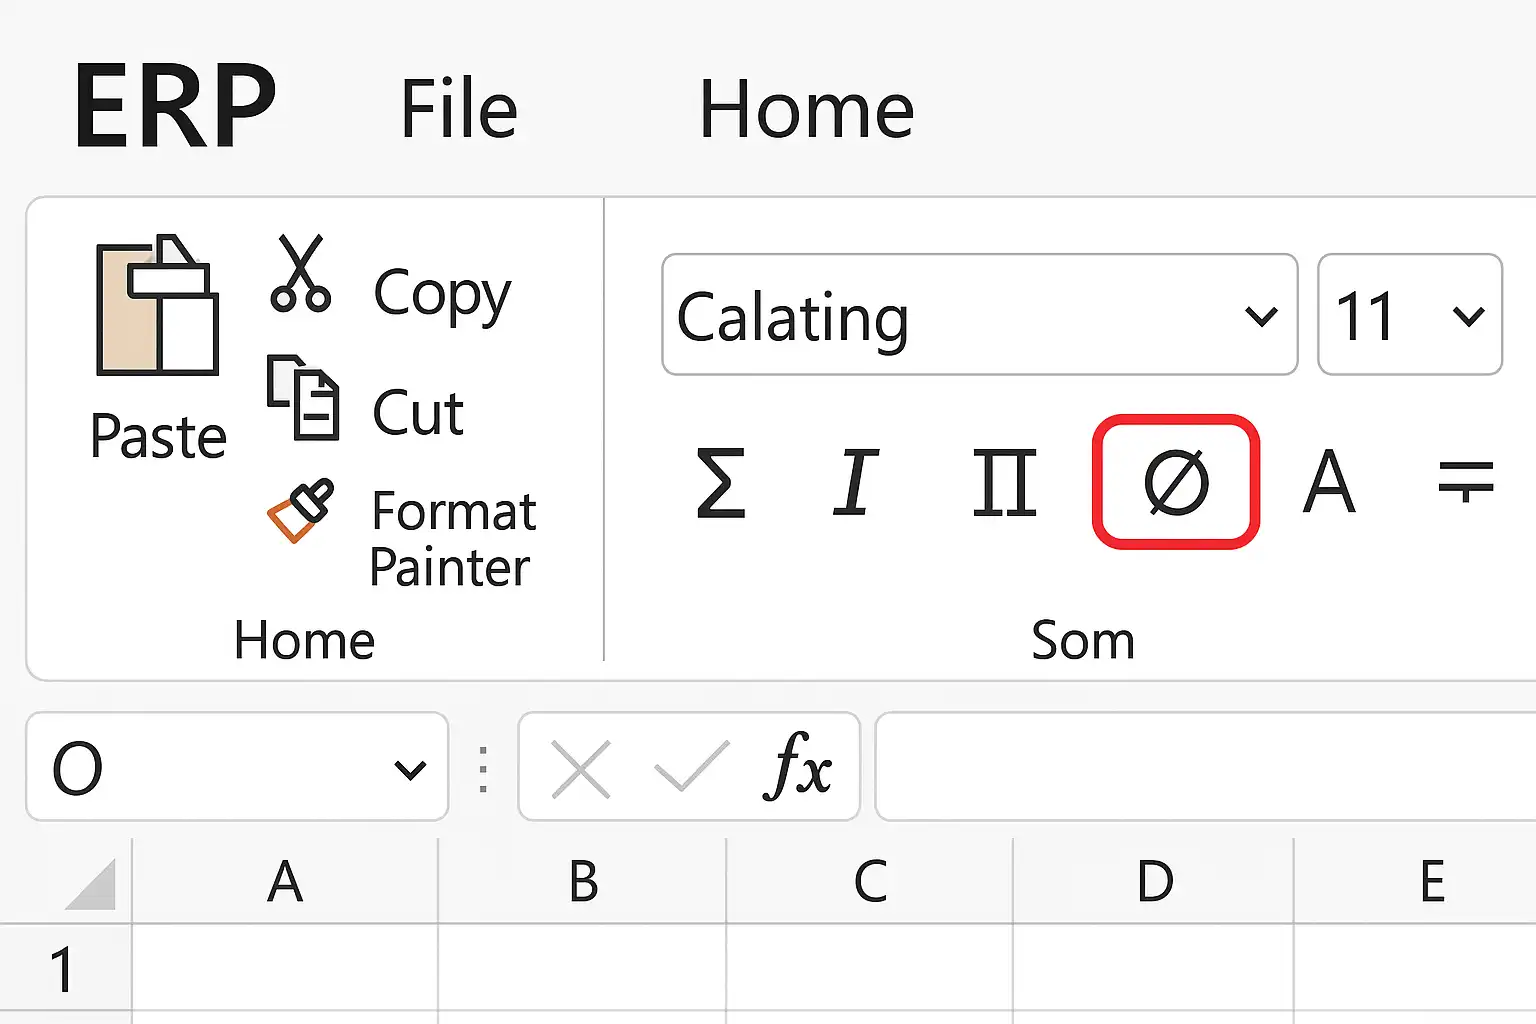Open the Name Box dropdown arrow
1536x1024 pixels.
point(410,769)
